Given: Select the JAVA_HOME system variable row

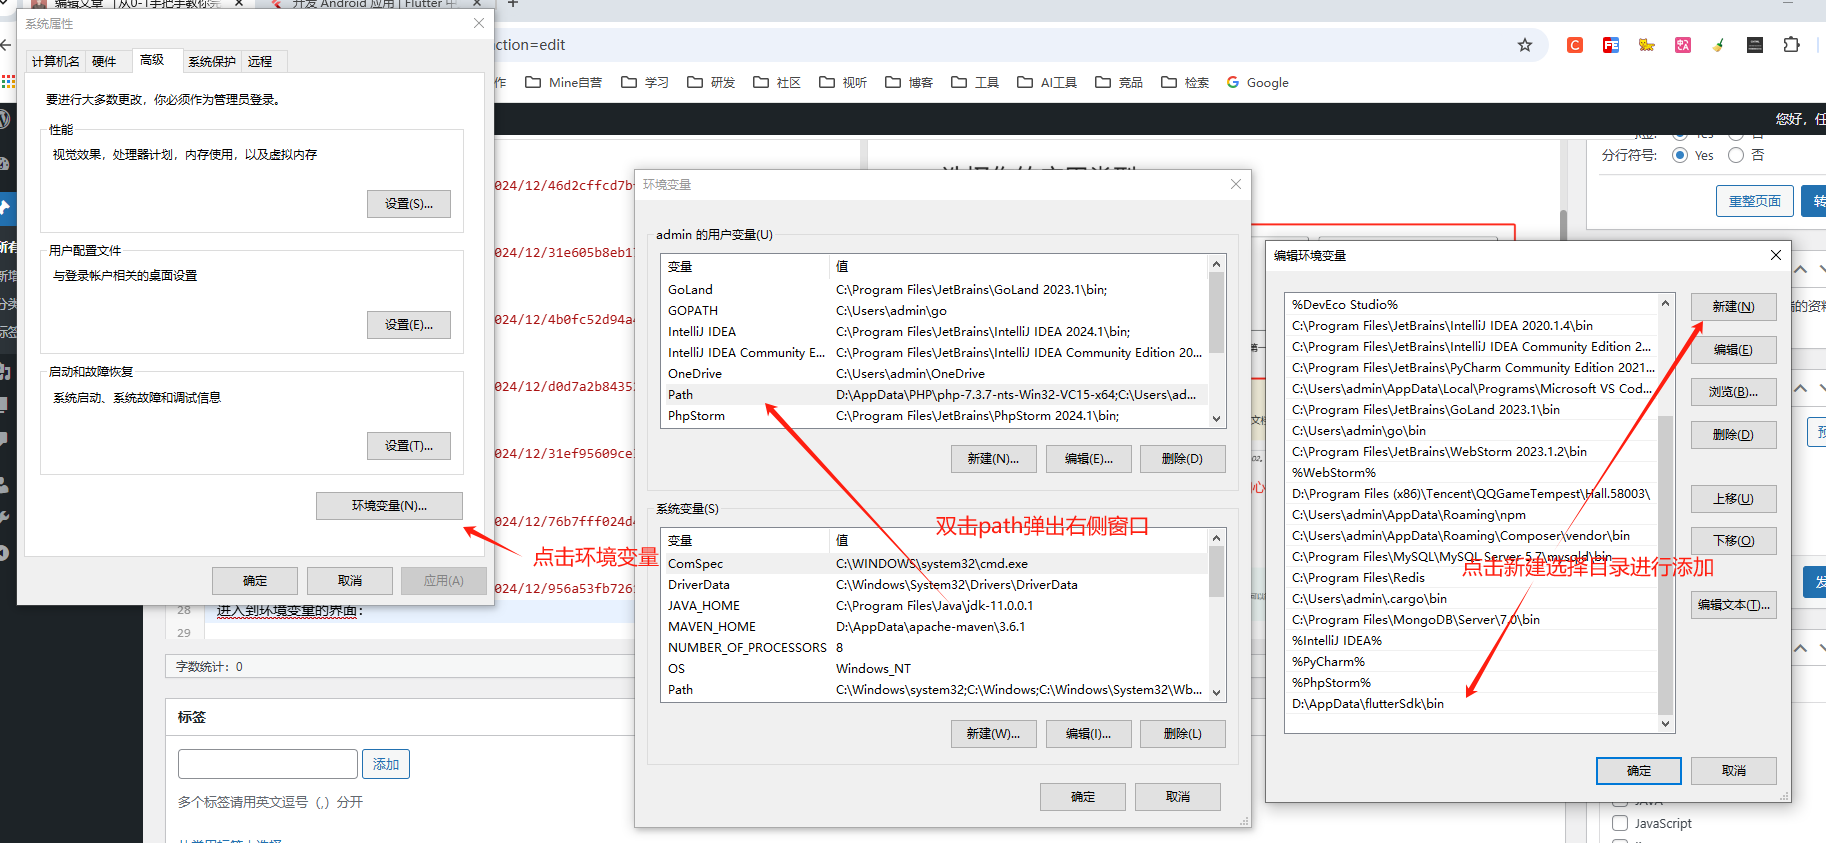Looking at the screenshot, I should 935,606.
